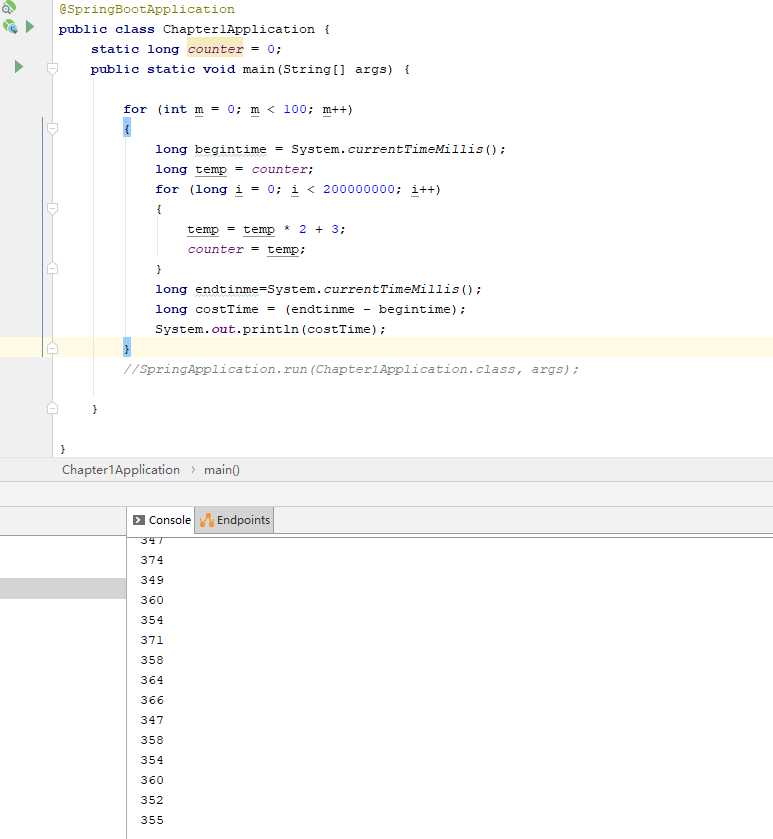Image resolution: width=773 pixels, height=839 pixels.
Task: Click the number 200000000 in the loop condition
Action: tap(359, 189)
